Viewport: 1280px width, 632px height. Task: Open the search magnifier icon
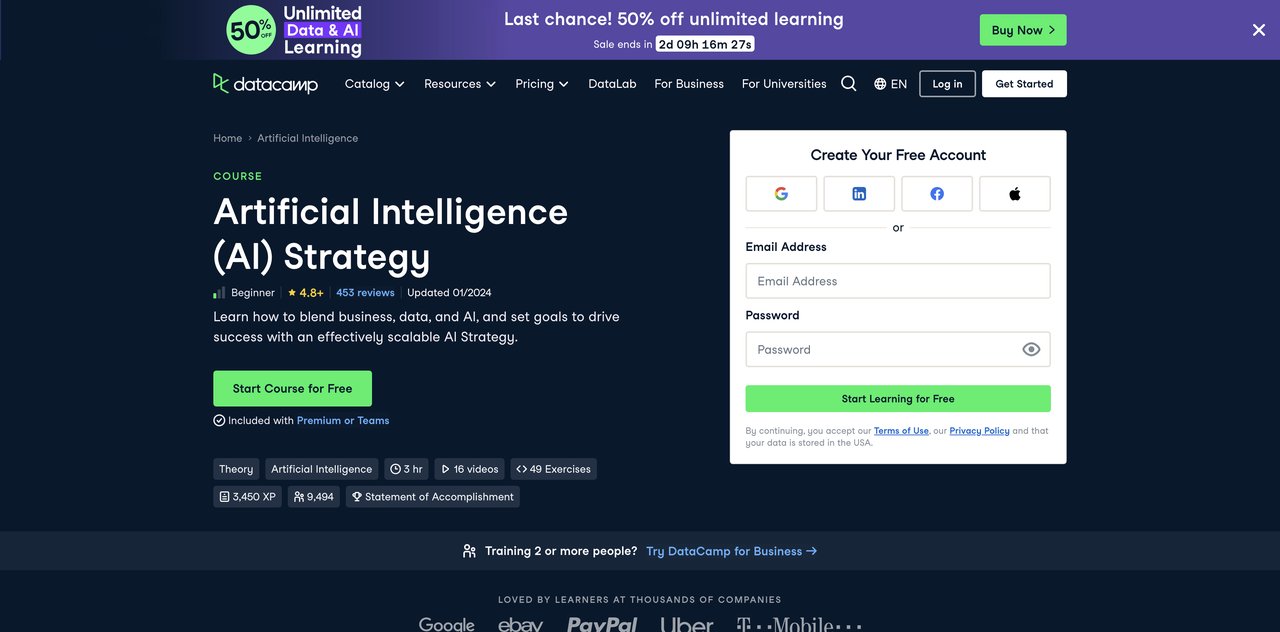click(x=849, y=84)
